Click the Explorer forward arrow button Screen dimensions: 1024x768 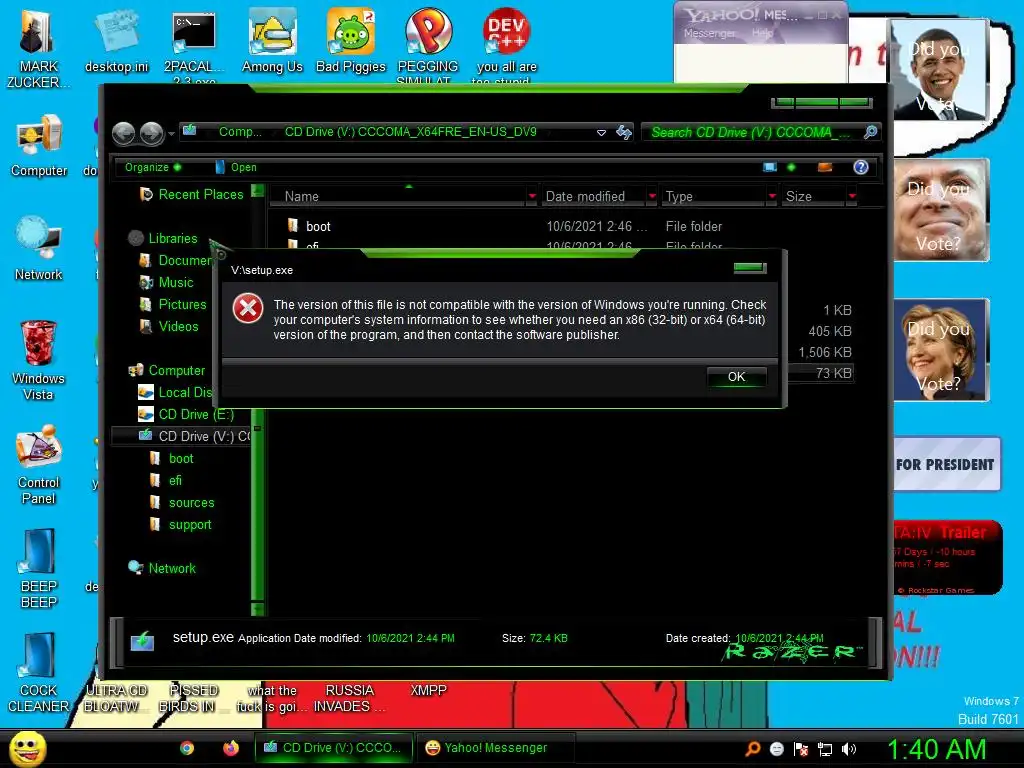[x=152, y=133]
